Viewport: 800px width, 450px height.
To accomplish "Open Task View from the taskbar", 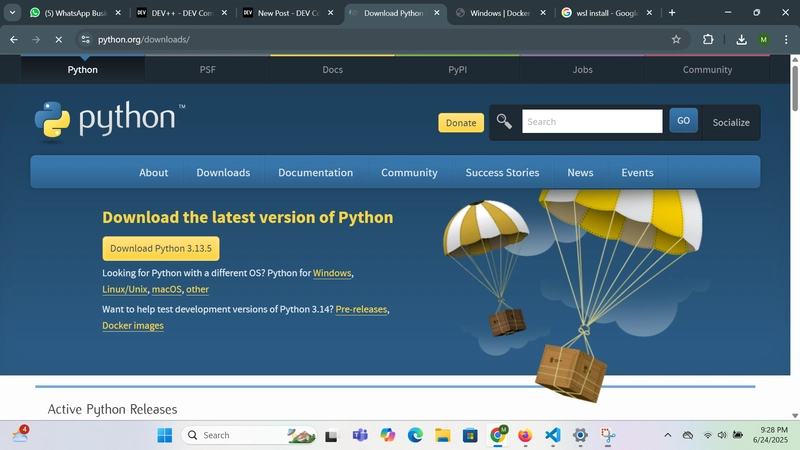I will [x=332, y=435].
